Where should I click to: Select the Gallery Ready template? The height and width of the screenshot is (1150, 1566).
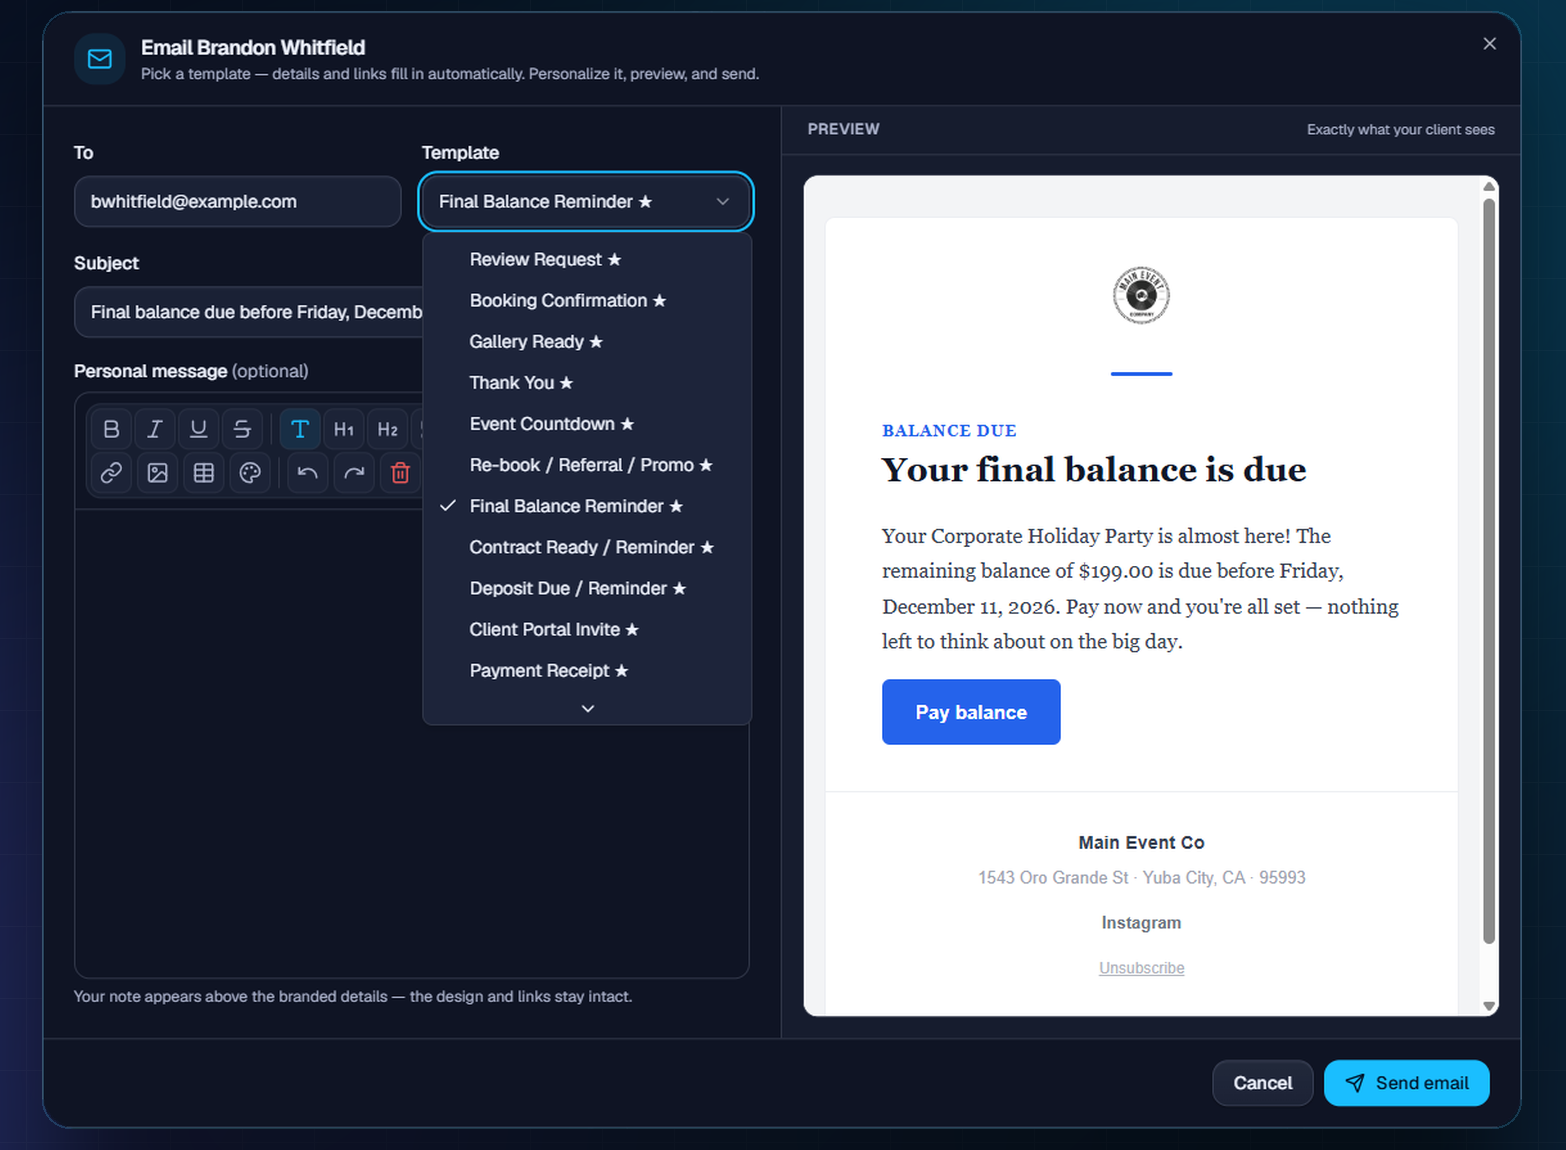(x=587, y=341)
